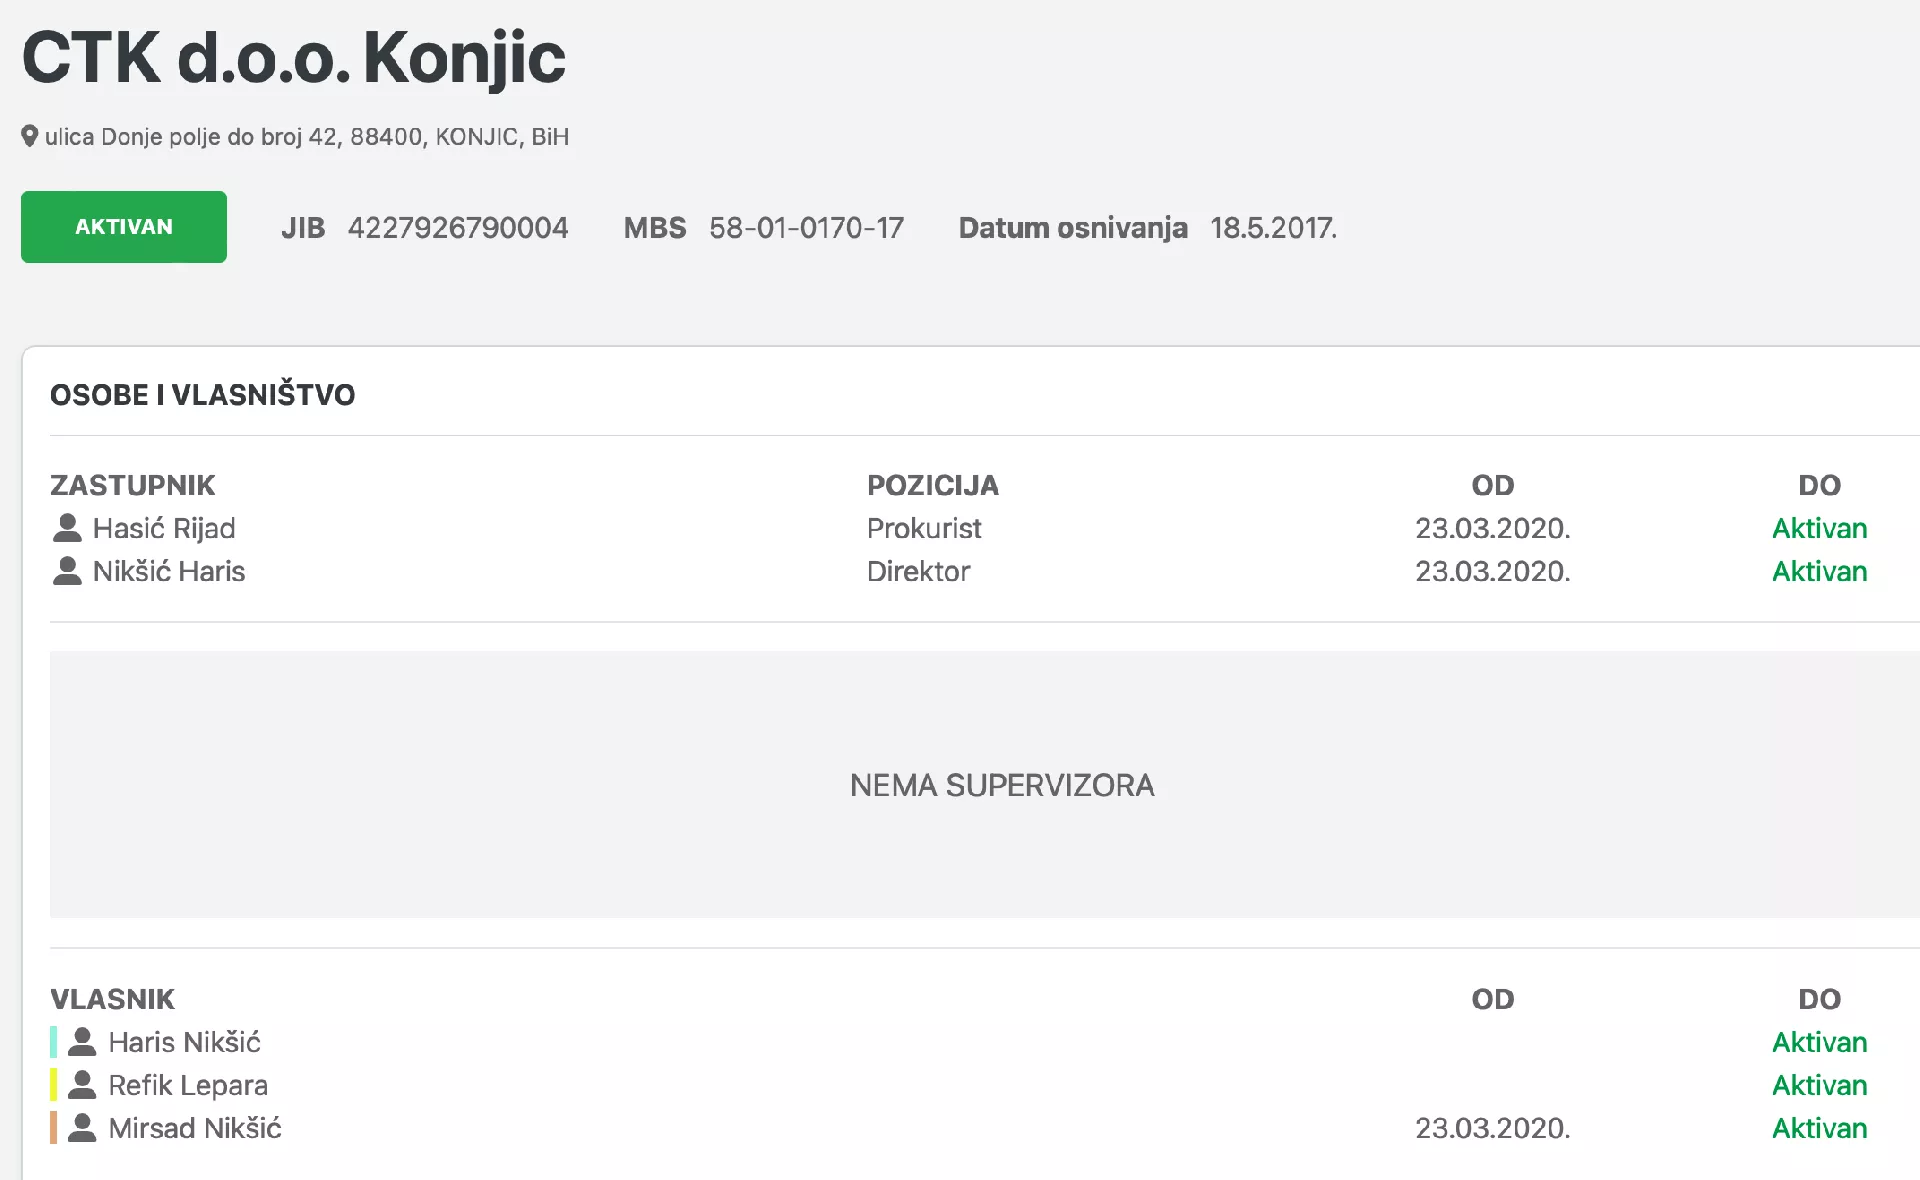Click the company address text
Screen dimensions: 1920x1180
(307, 137)
